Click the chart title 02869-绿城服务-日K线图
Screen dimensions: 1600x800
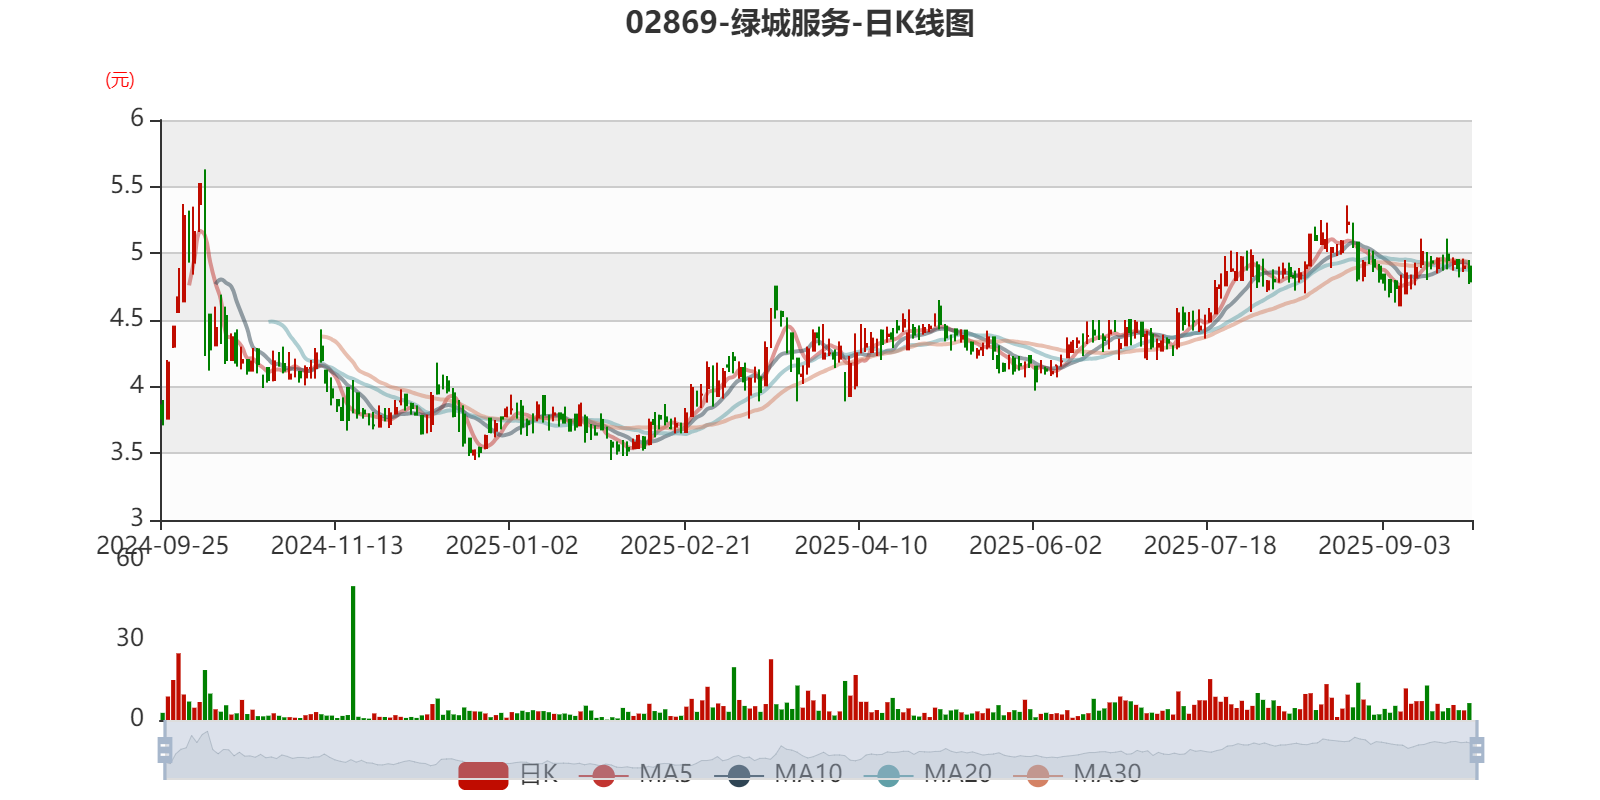[x=800, y=23]
